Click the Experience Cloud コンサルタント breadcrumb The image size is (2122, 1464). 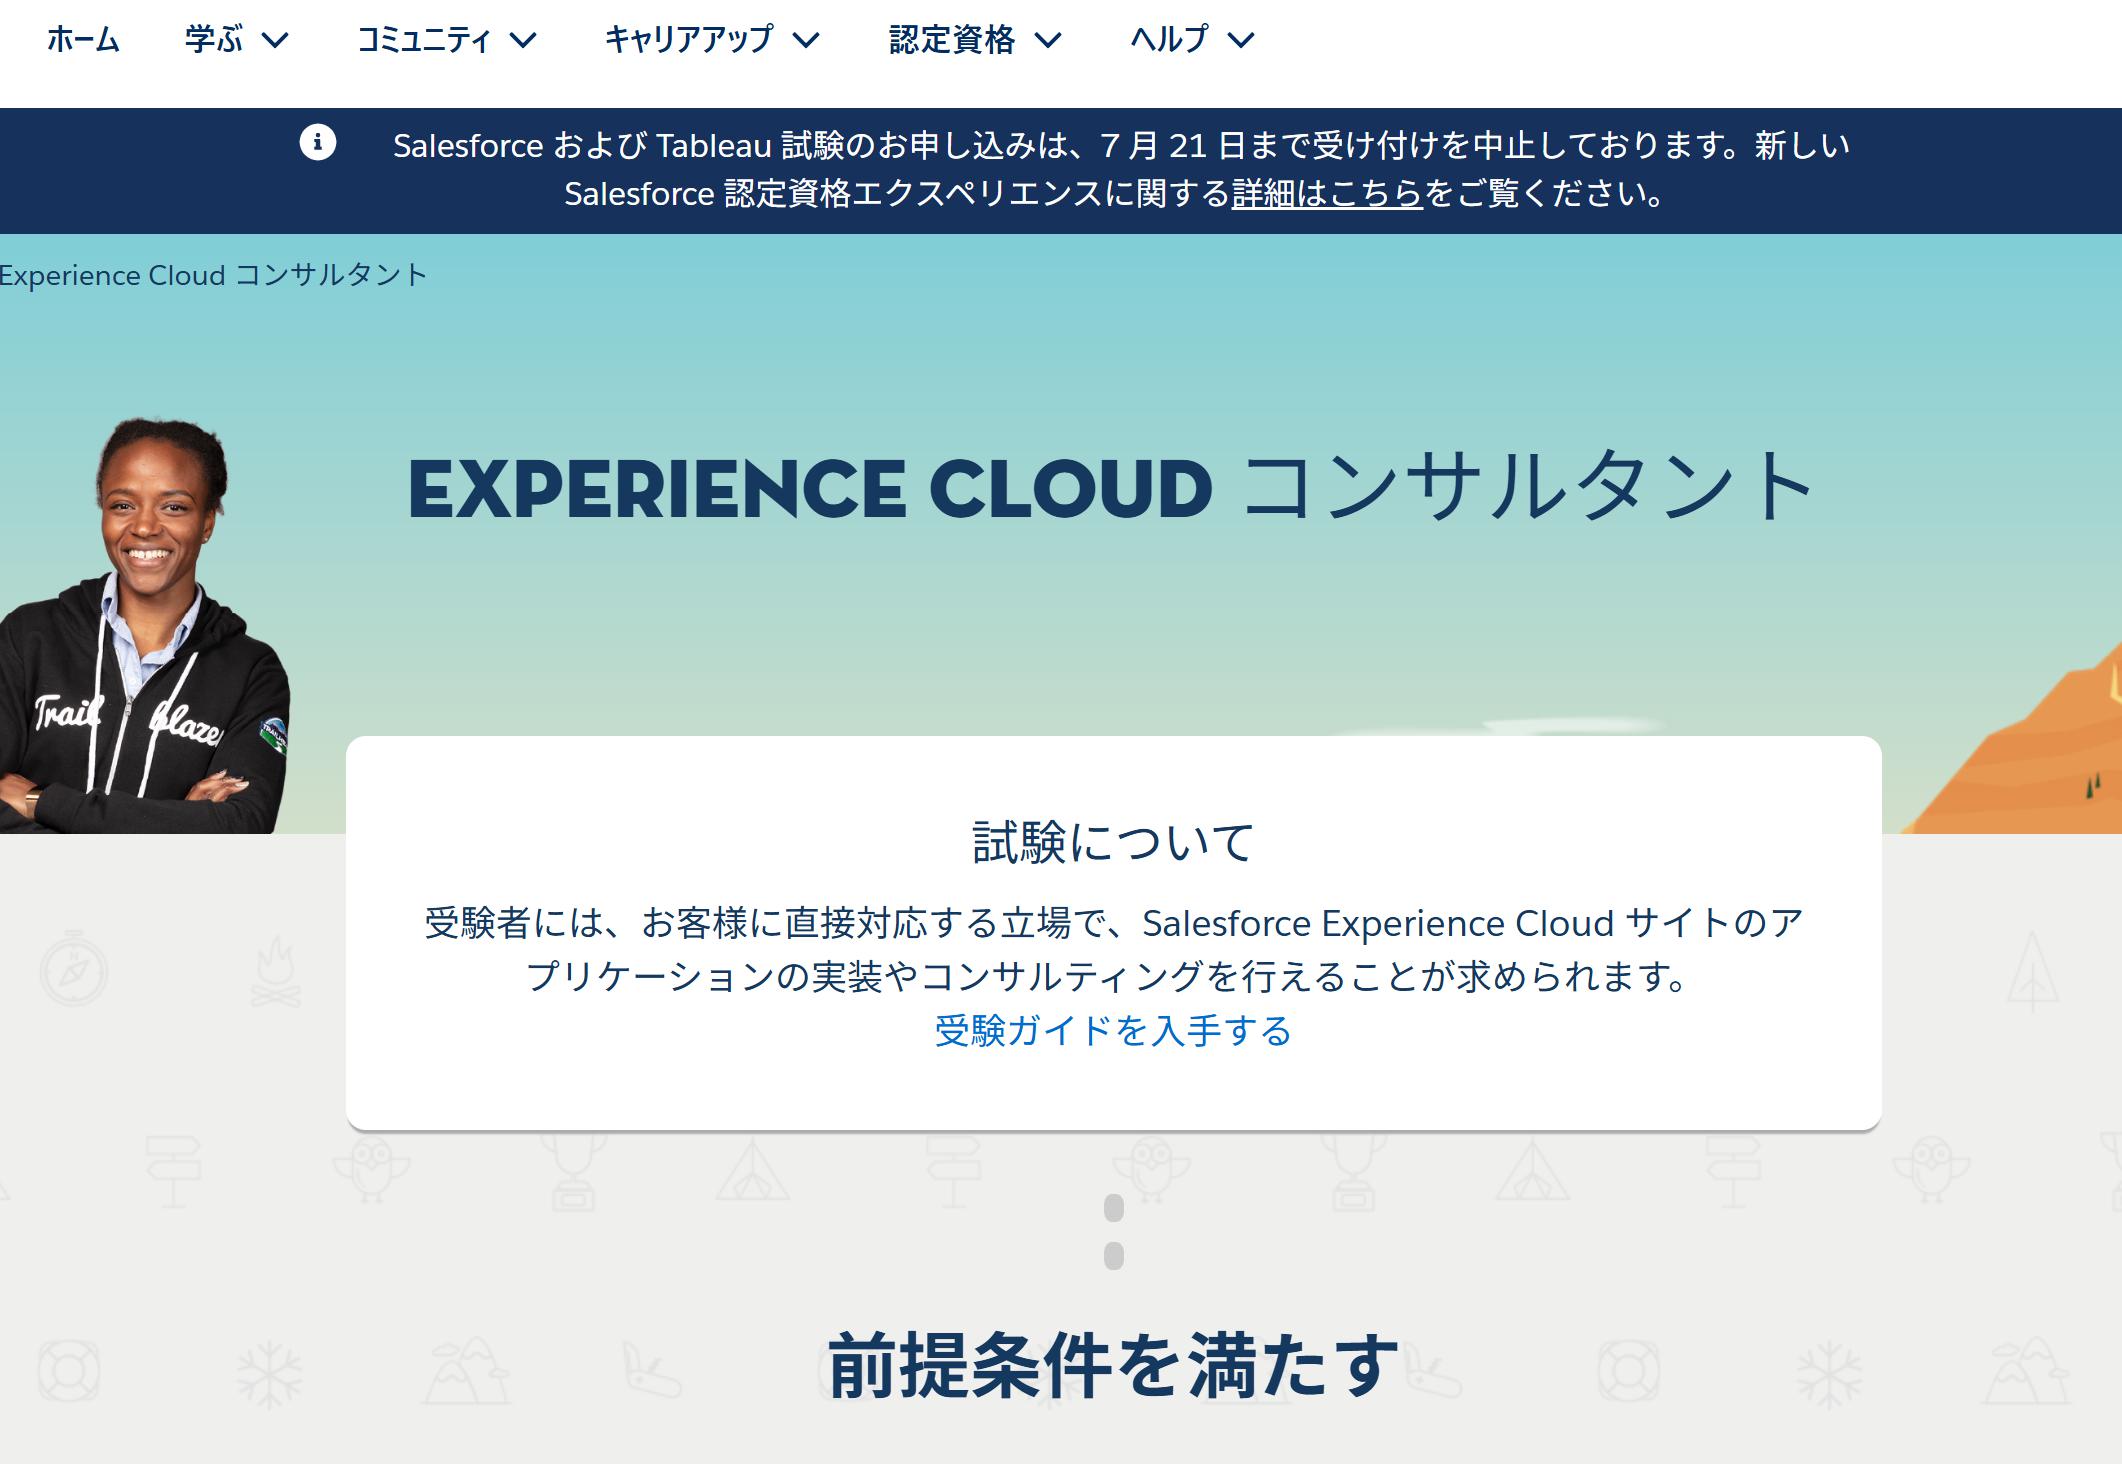point(213,275)
